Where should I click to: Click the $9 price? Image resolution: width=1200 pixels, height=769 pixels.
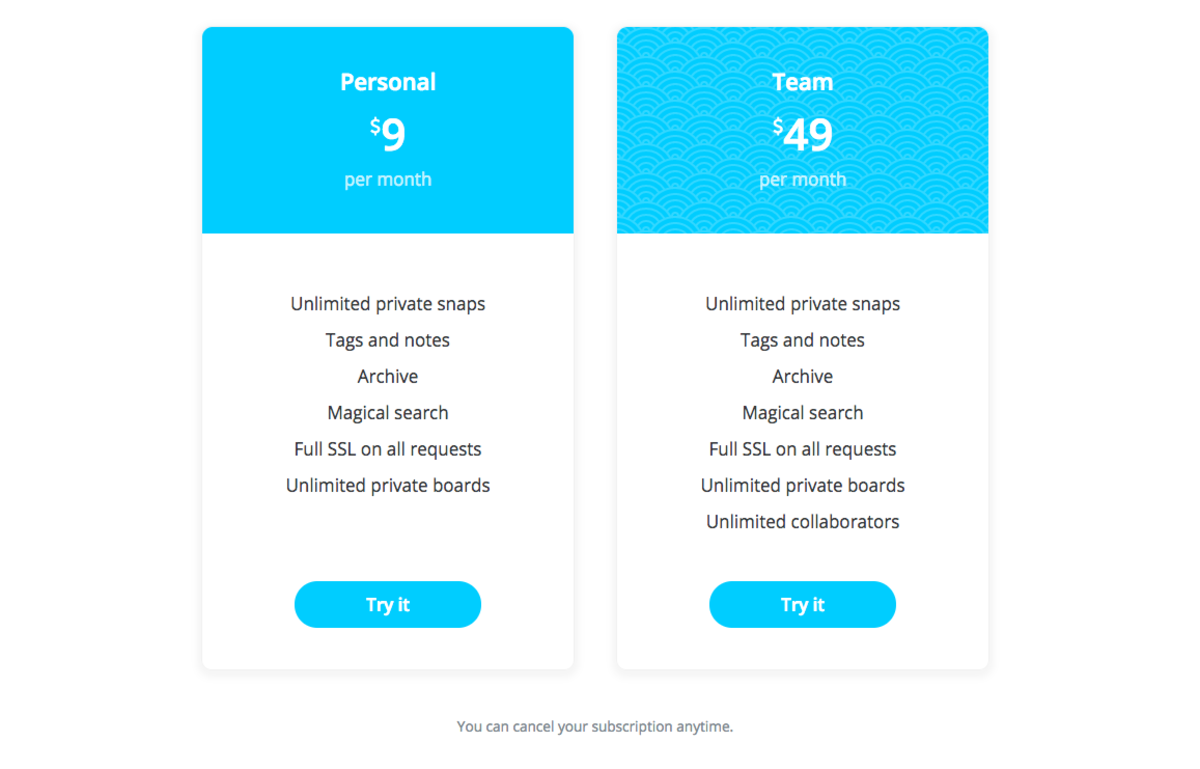[388, 134]
